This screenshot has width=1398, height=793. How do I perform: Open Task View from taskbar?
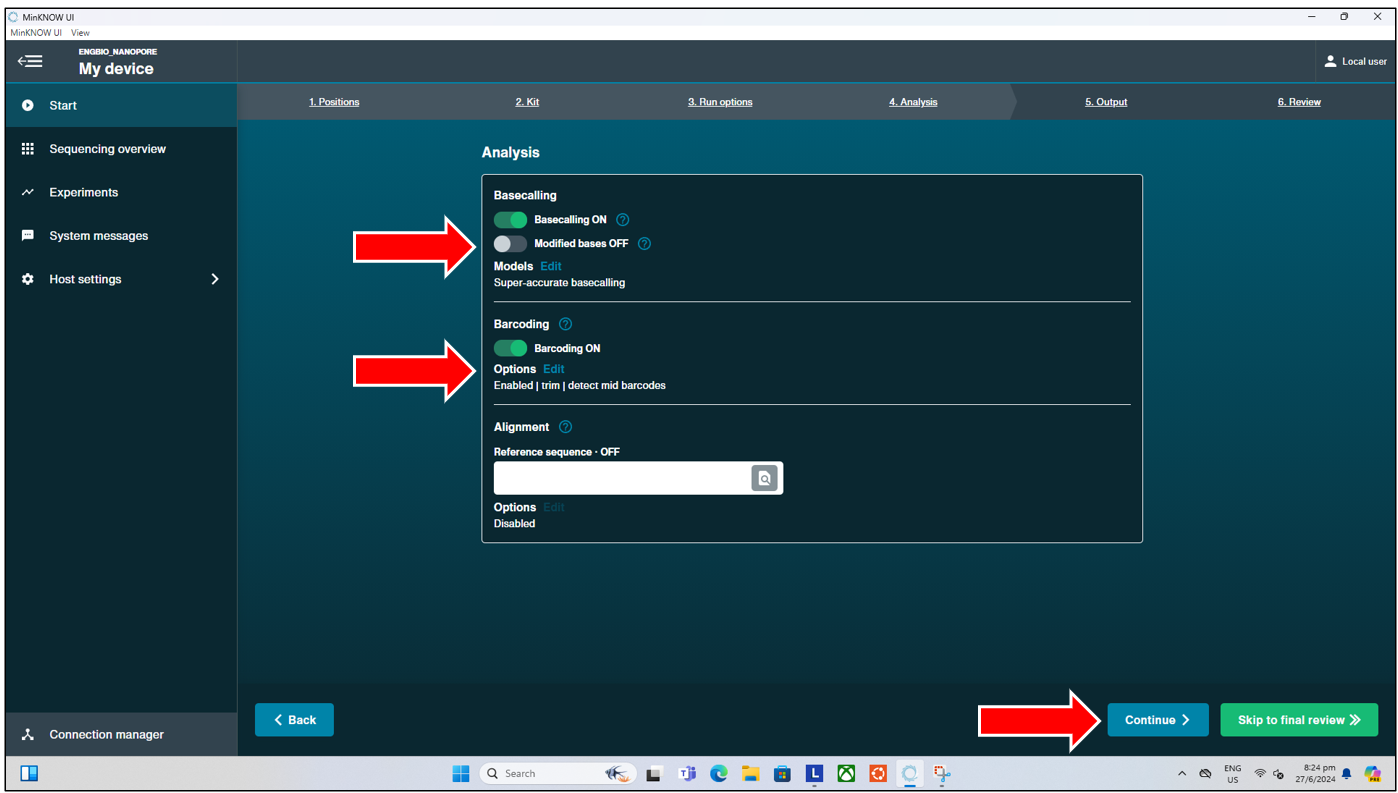click(654, 774)
